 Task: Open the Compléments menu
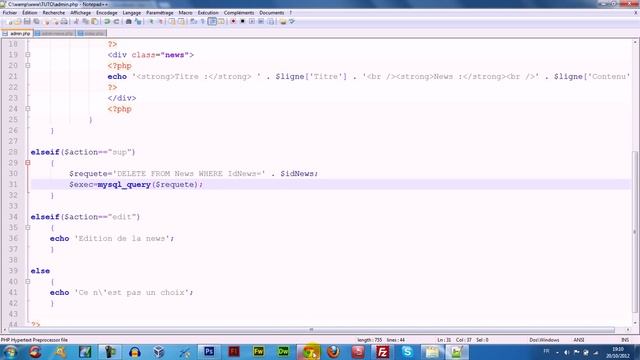[x=239, y=13]
